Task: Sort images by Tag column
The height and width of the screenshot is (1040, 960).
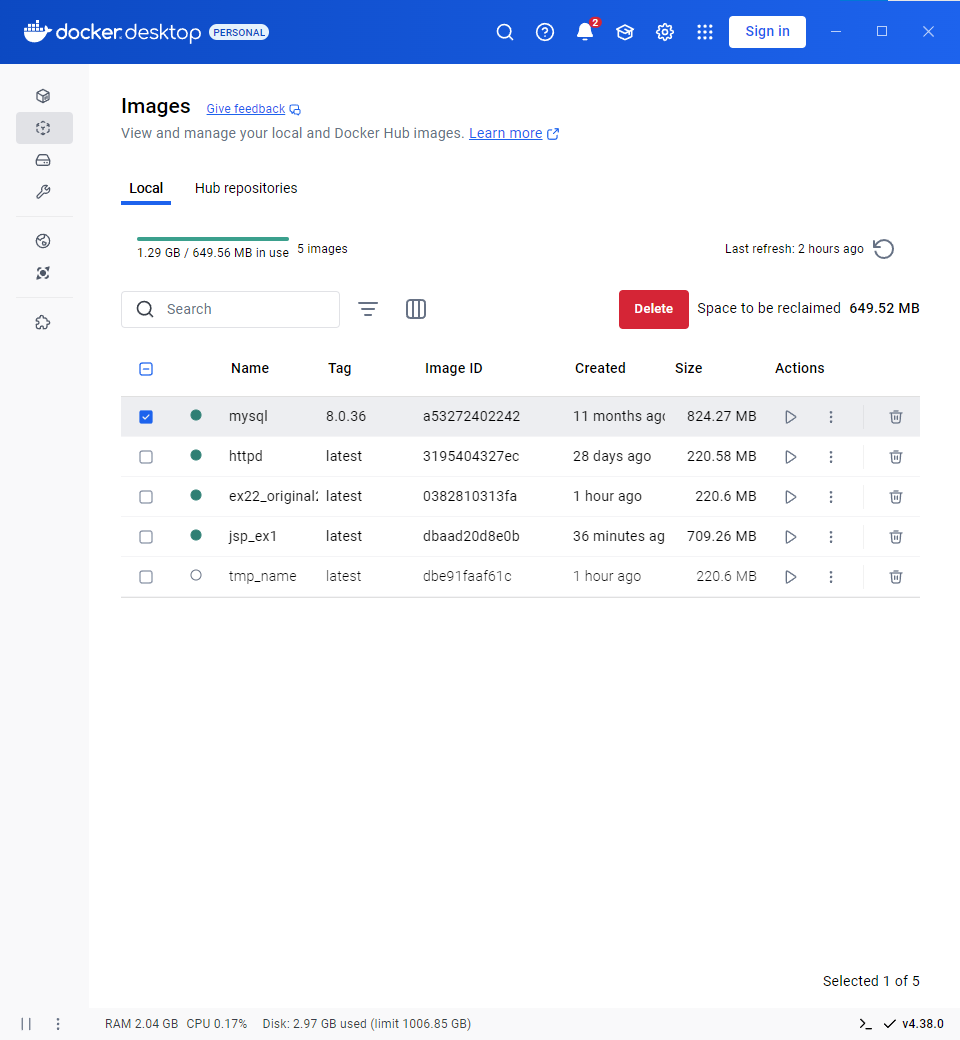Action: pos(339,368)
